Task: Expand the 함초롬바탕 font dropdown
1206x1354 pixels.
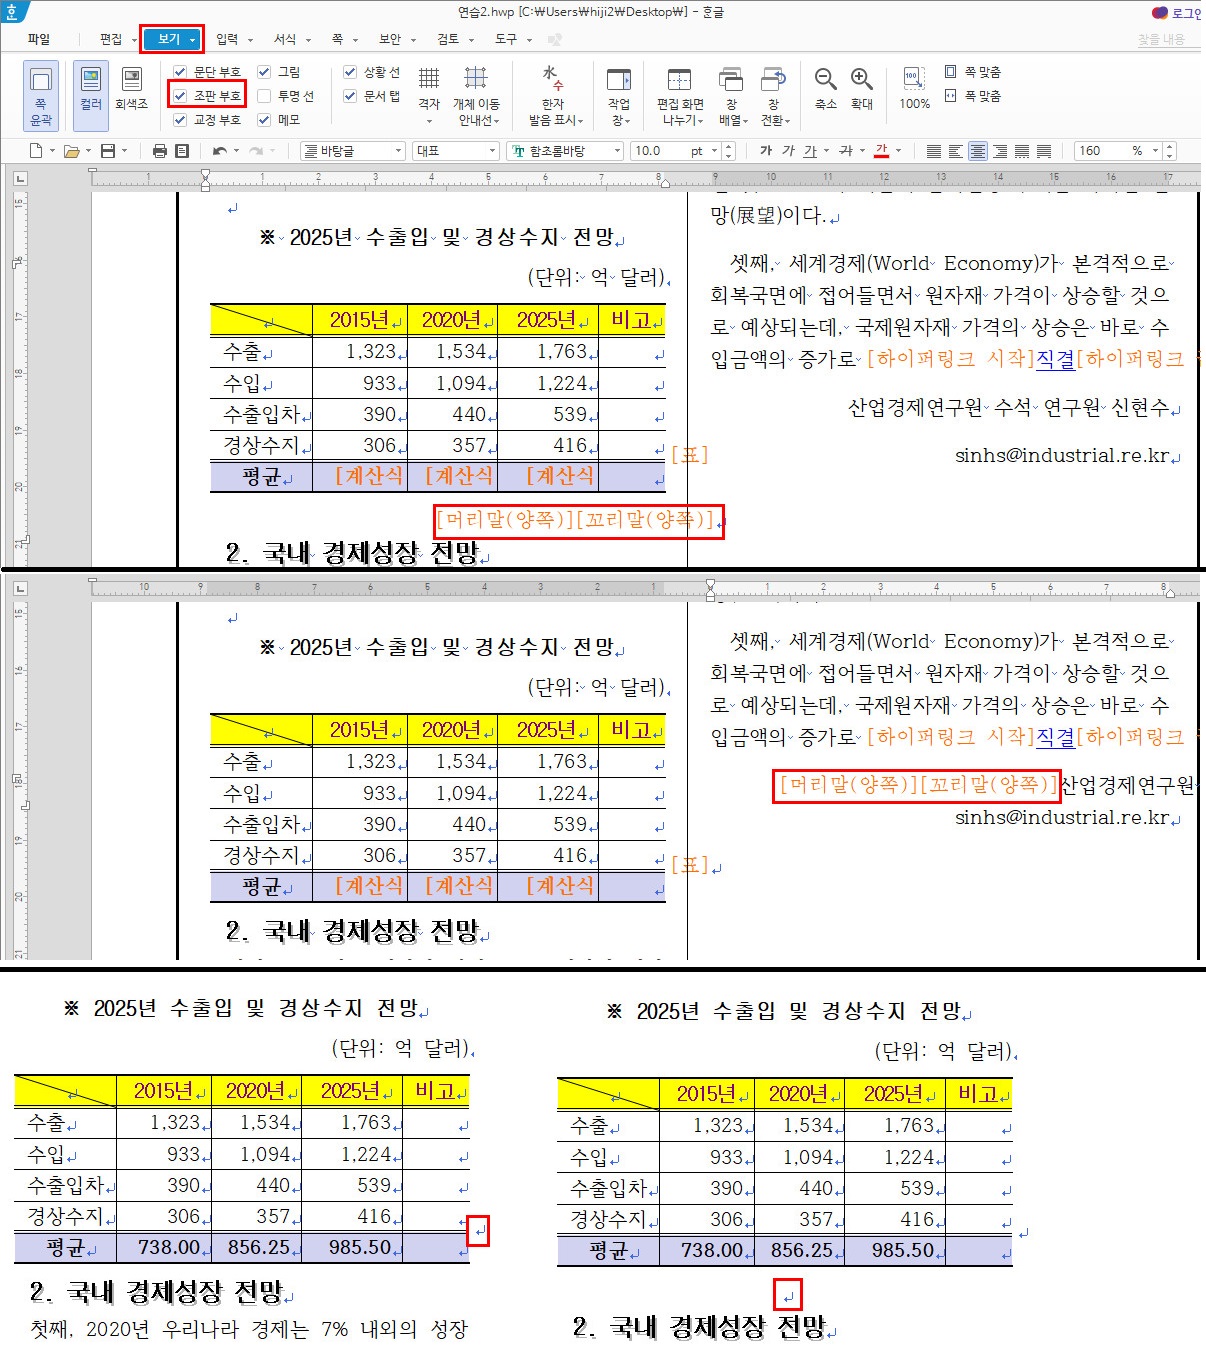Action: point(617,151)
